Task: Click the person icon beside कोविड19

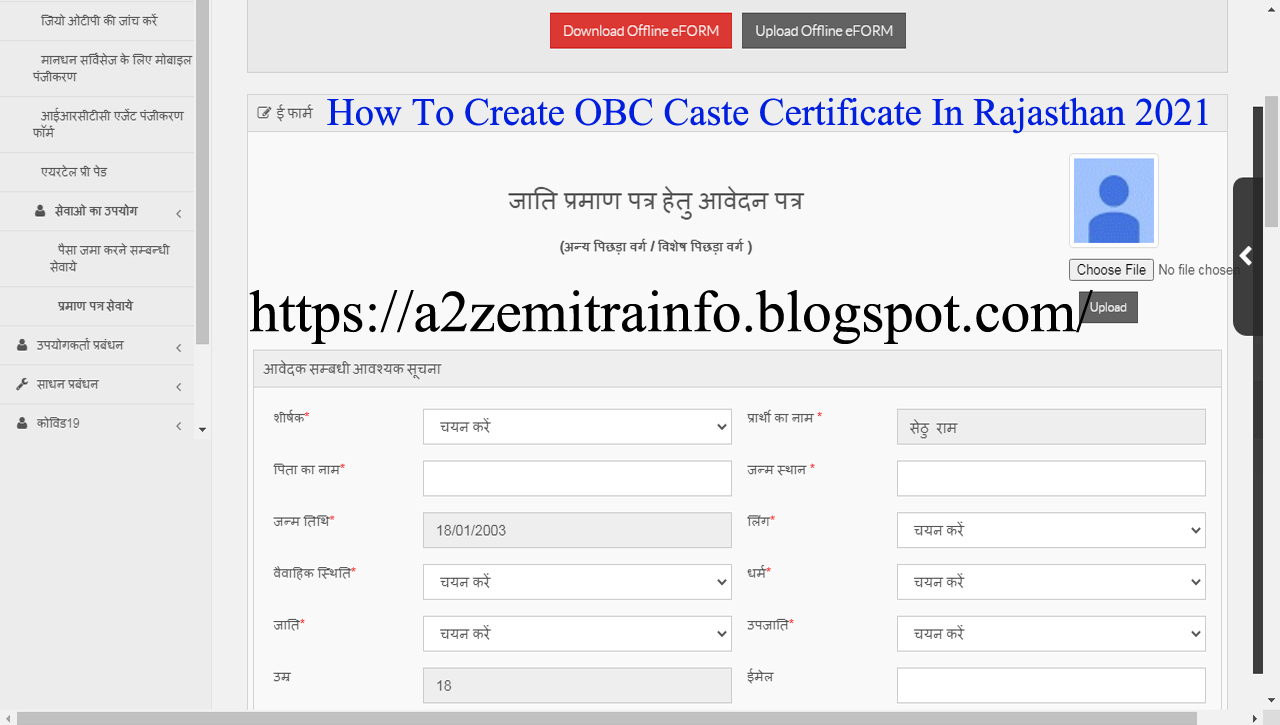Action: 22,423
